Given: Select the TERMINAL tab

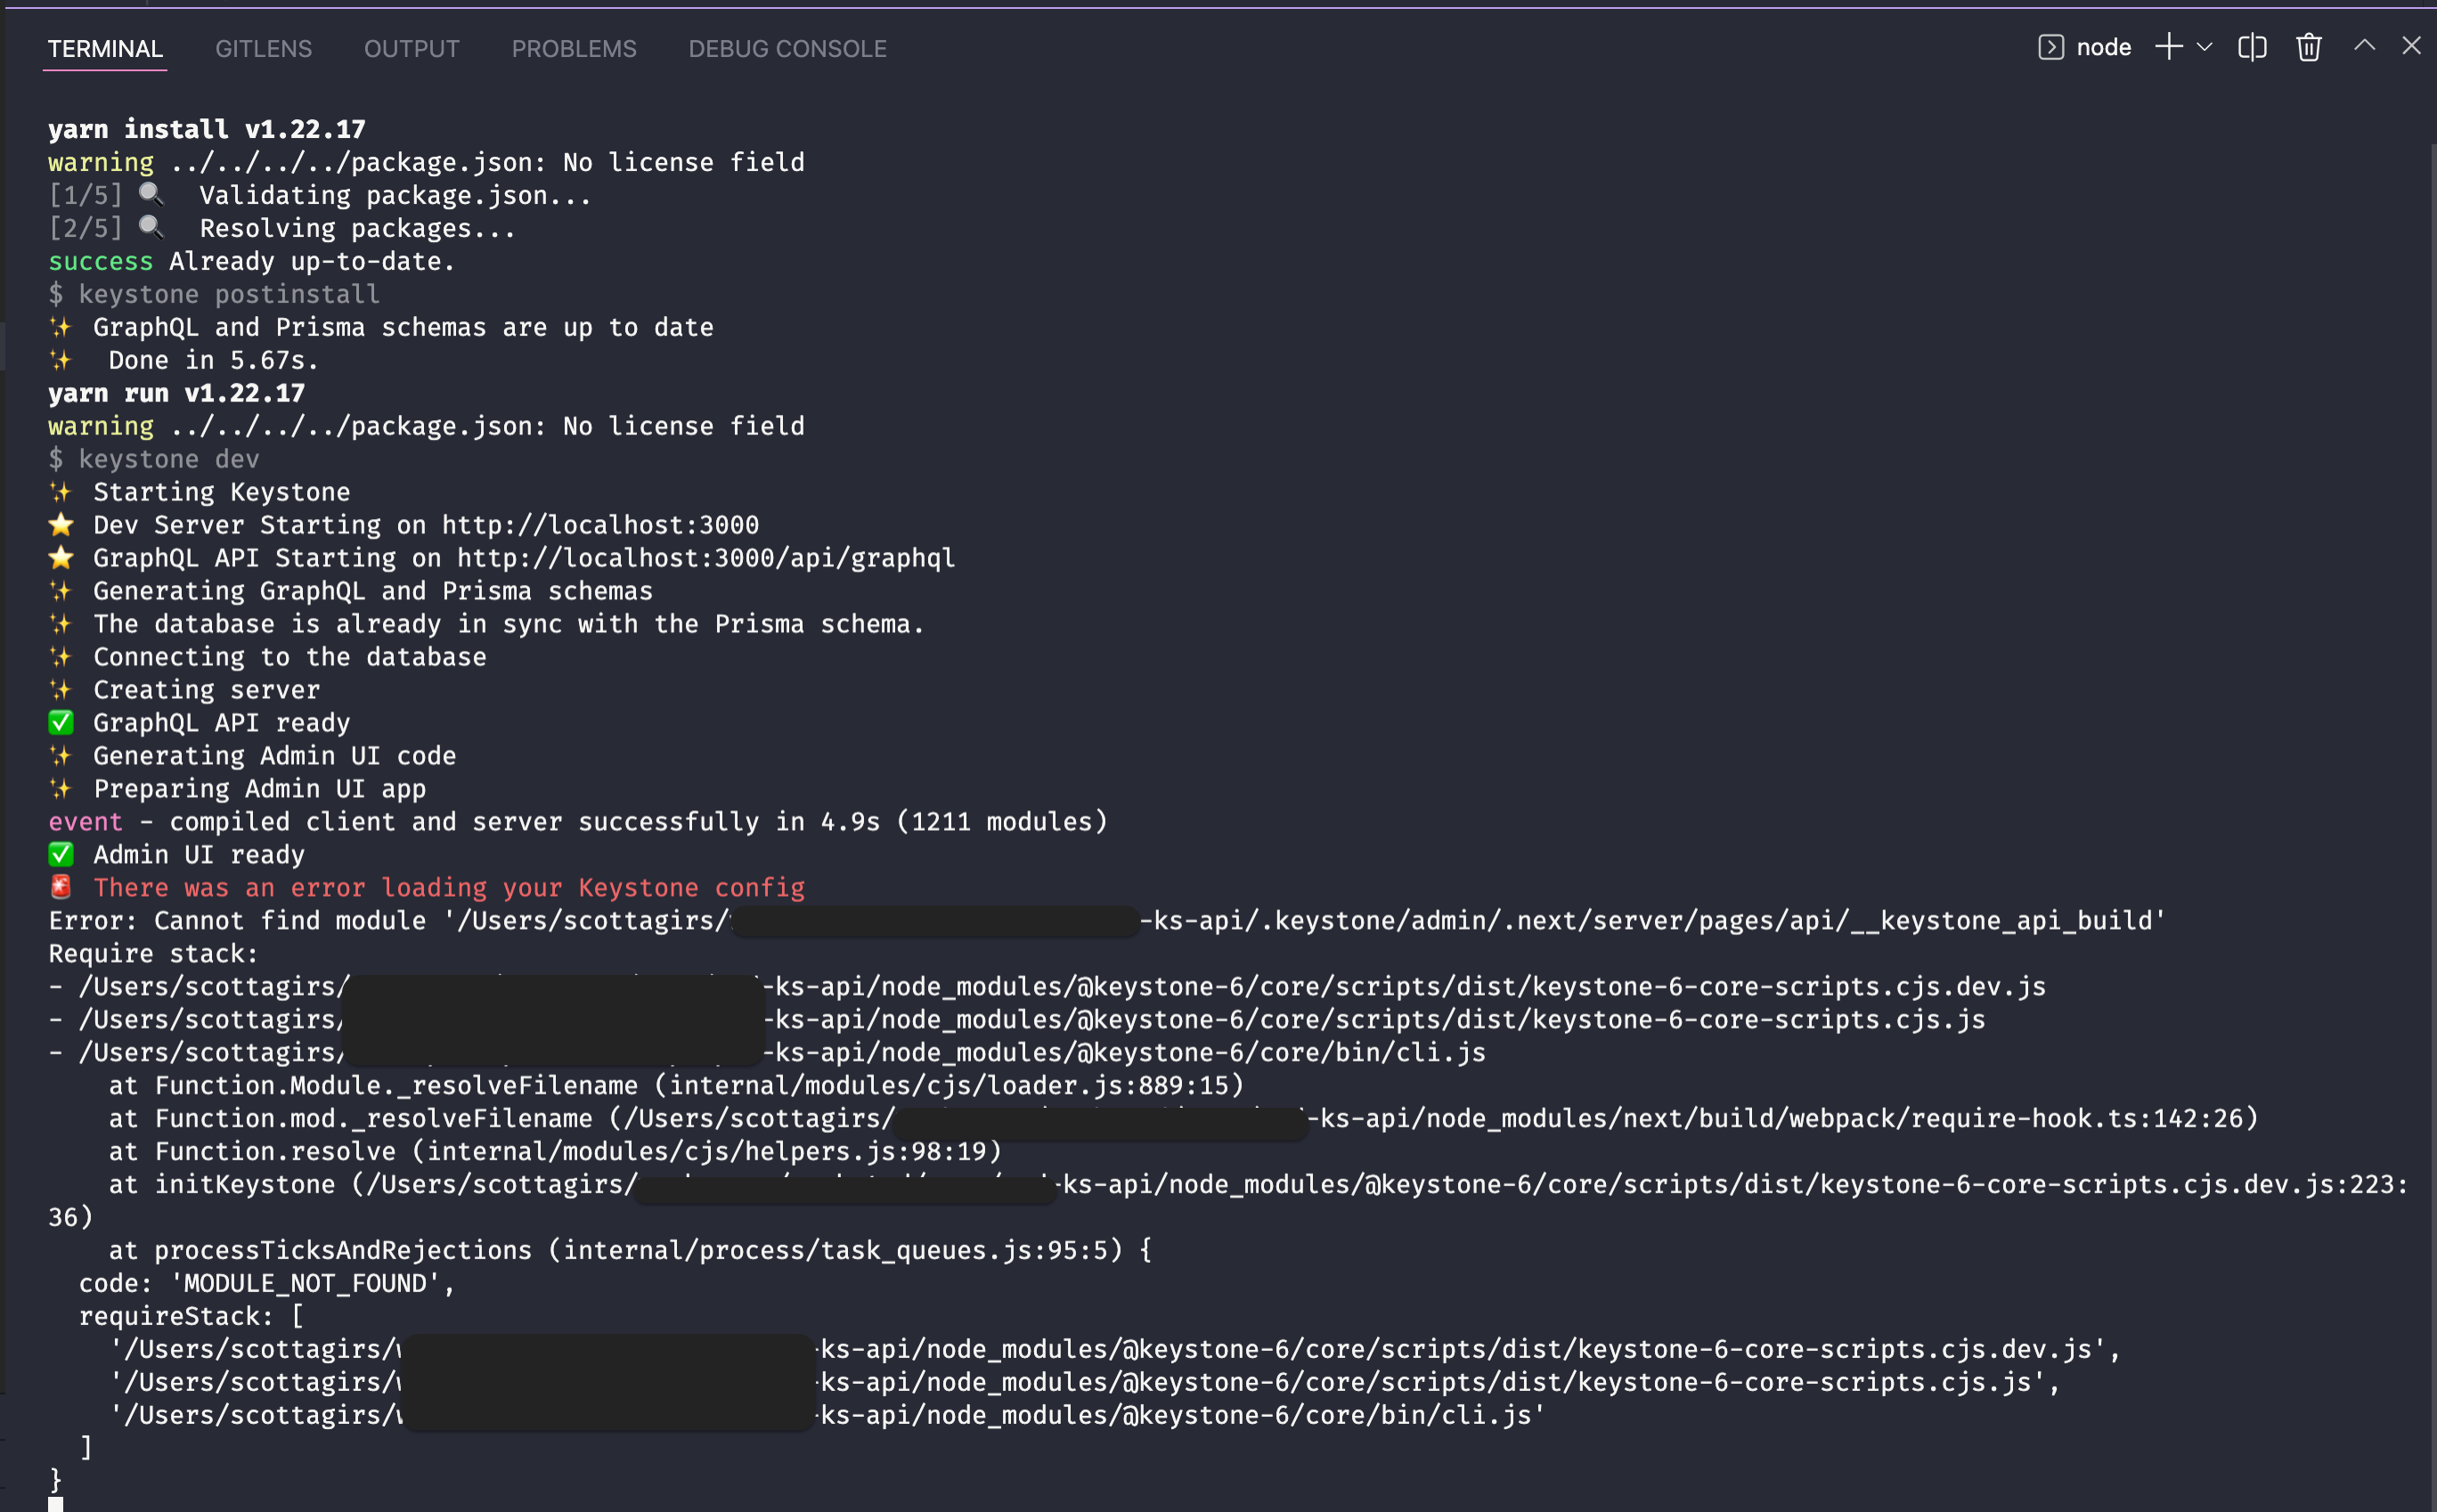Looking at the screenshot, I should 105,48.
